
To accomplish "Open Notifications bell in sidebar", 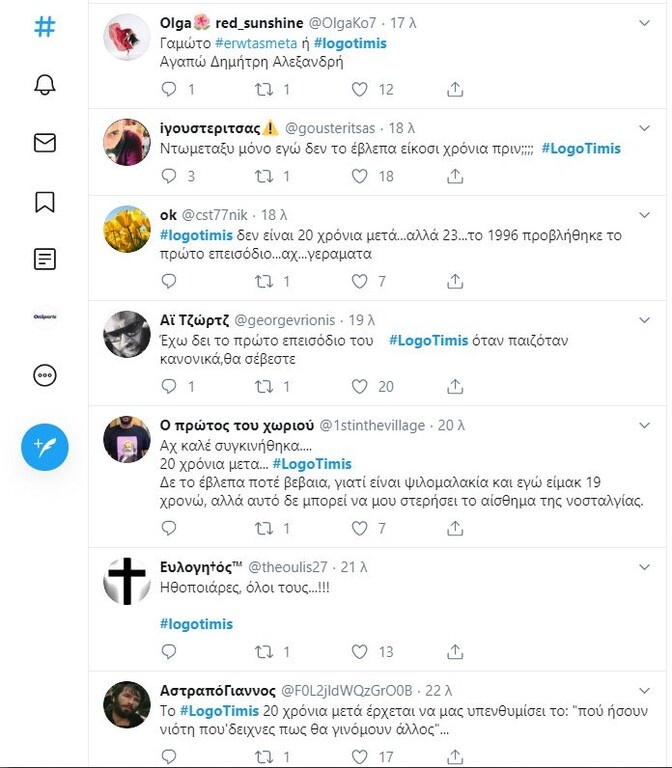I will 44,85.
